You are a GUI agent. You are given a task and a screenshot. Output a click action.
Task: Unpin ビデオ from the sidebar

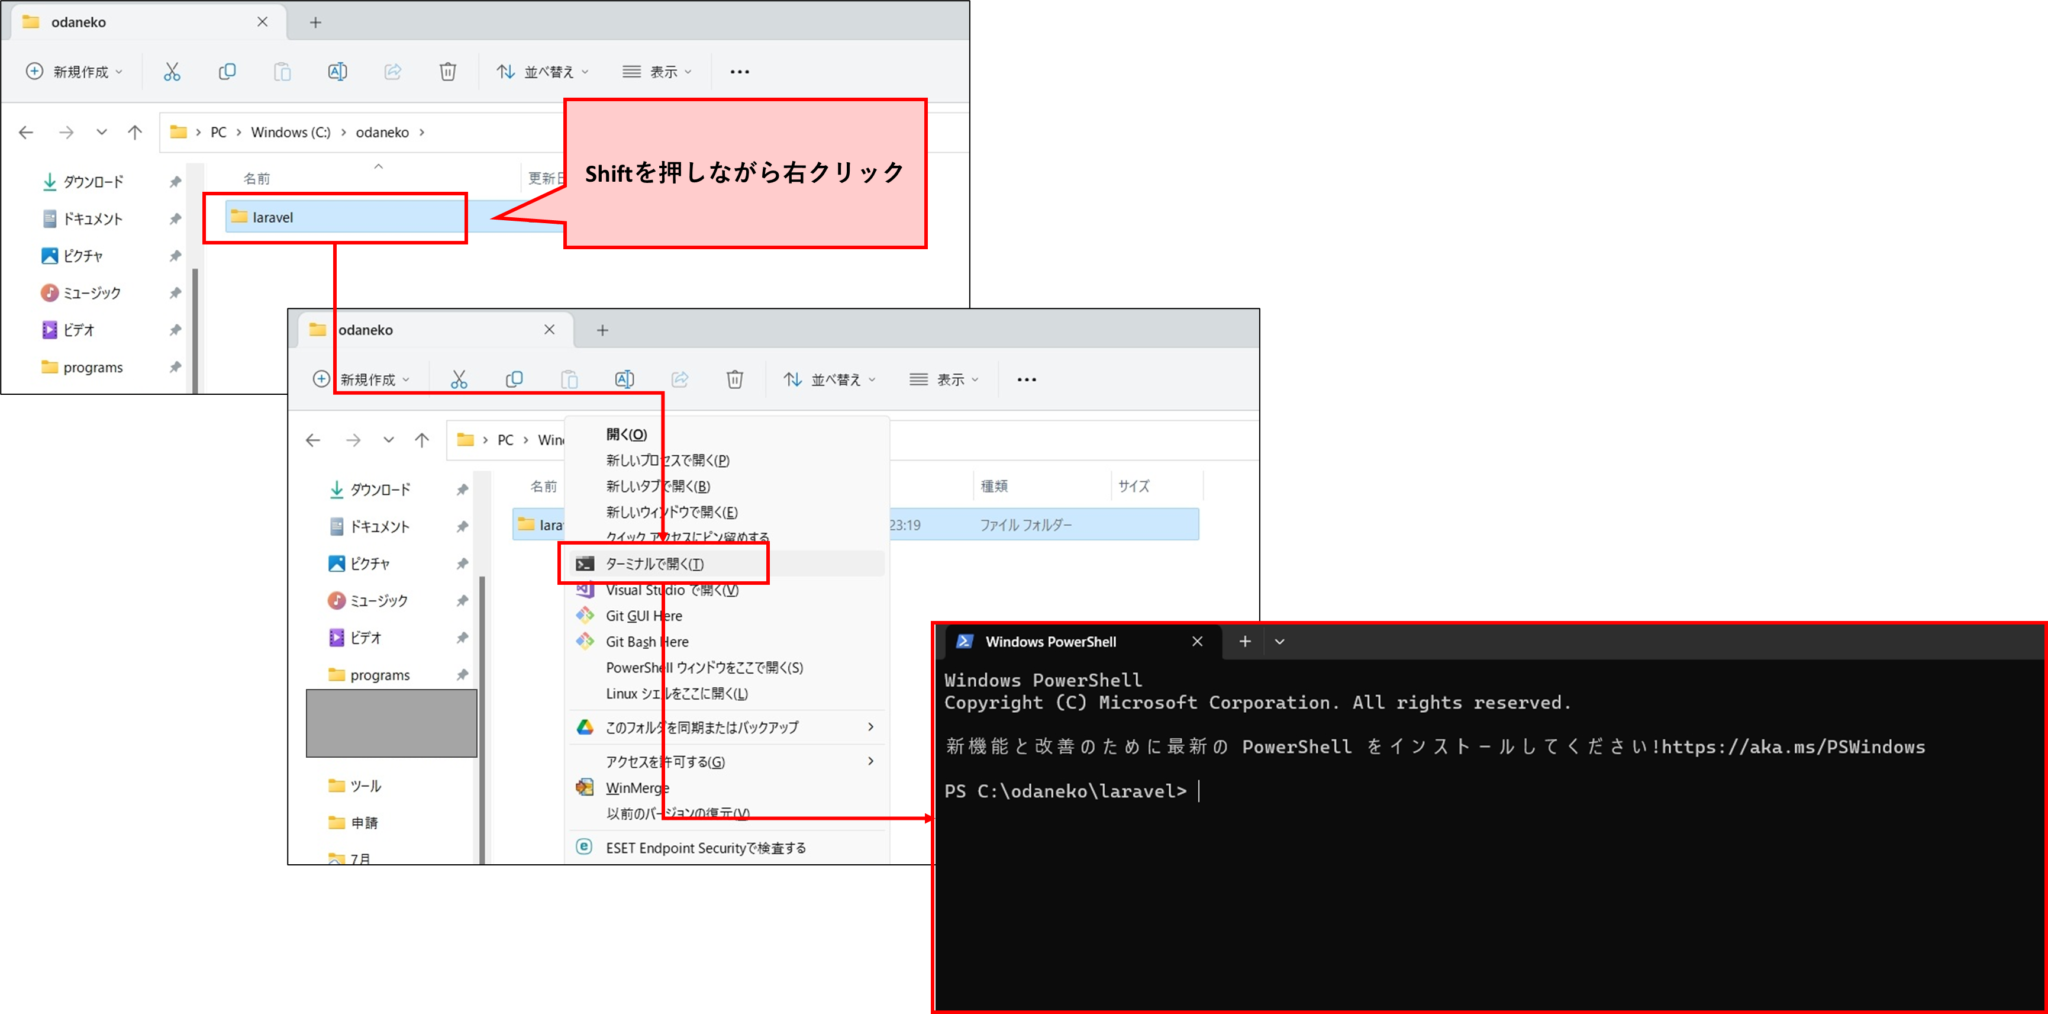click(175, 330)
